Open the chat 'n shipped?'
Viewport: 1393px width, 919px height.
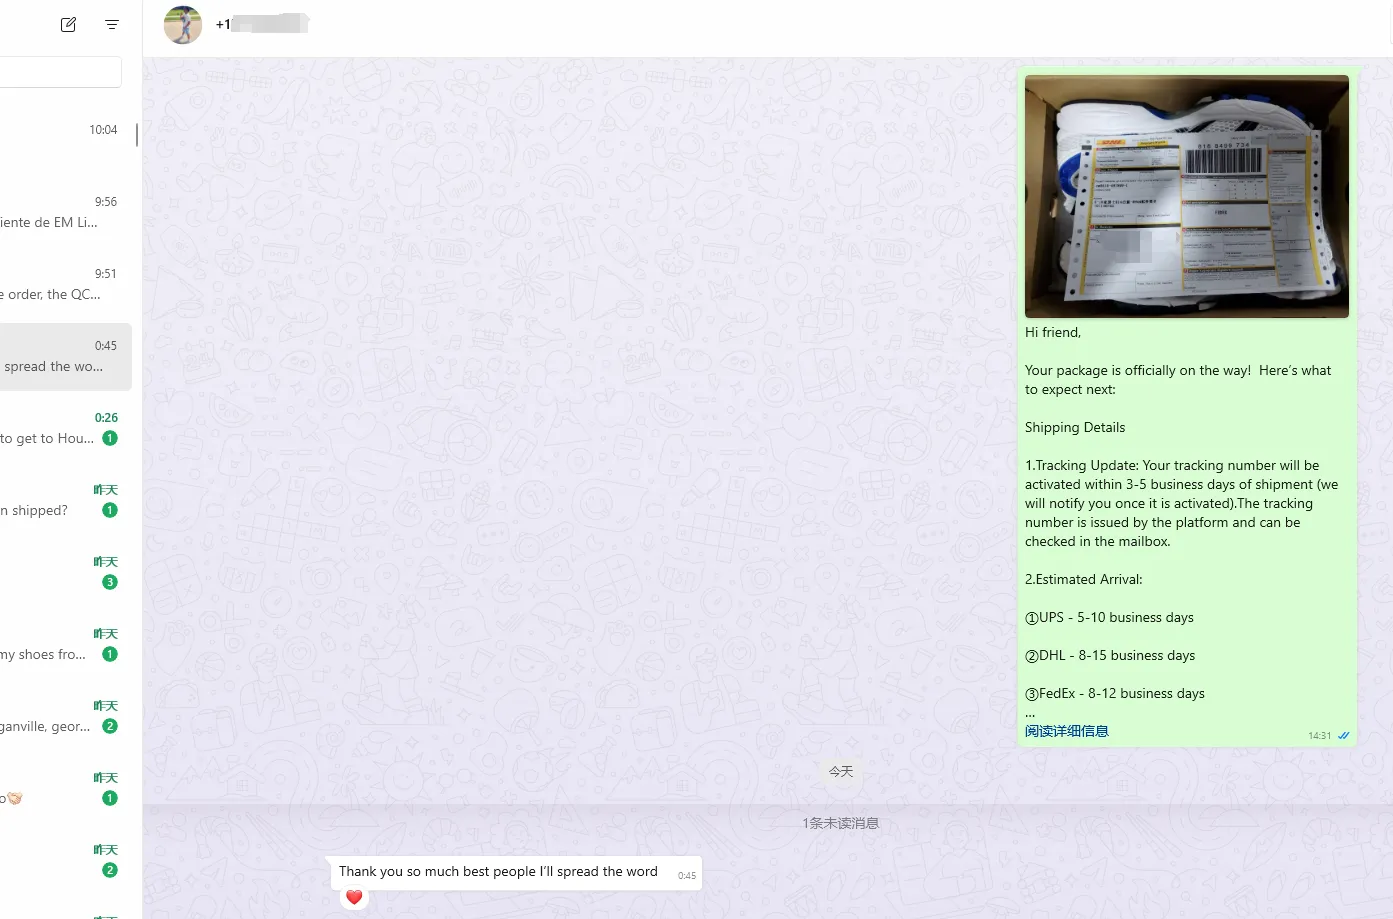click(66, 501)
